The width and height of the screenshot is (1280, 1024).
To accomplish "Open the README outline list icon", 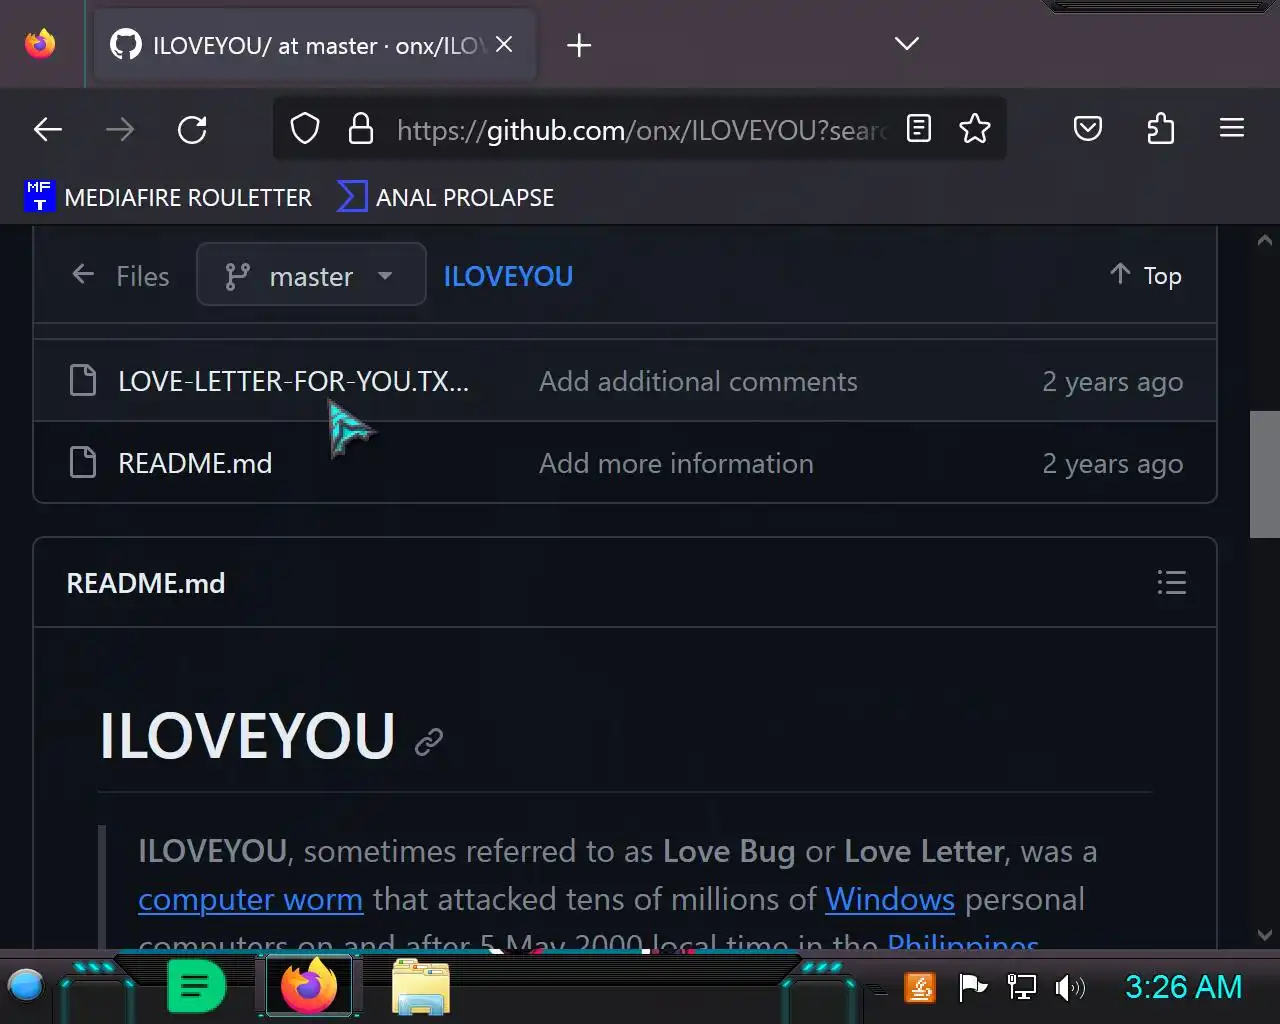I will pos(1171,582).
